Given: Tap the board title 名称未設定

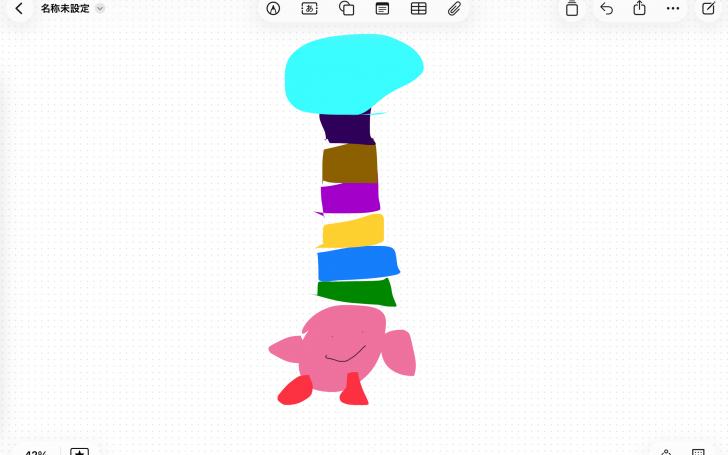Looking at the screenshot, I should pos(65,8).
